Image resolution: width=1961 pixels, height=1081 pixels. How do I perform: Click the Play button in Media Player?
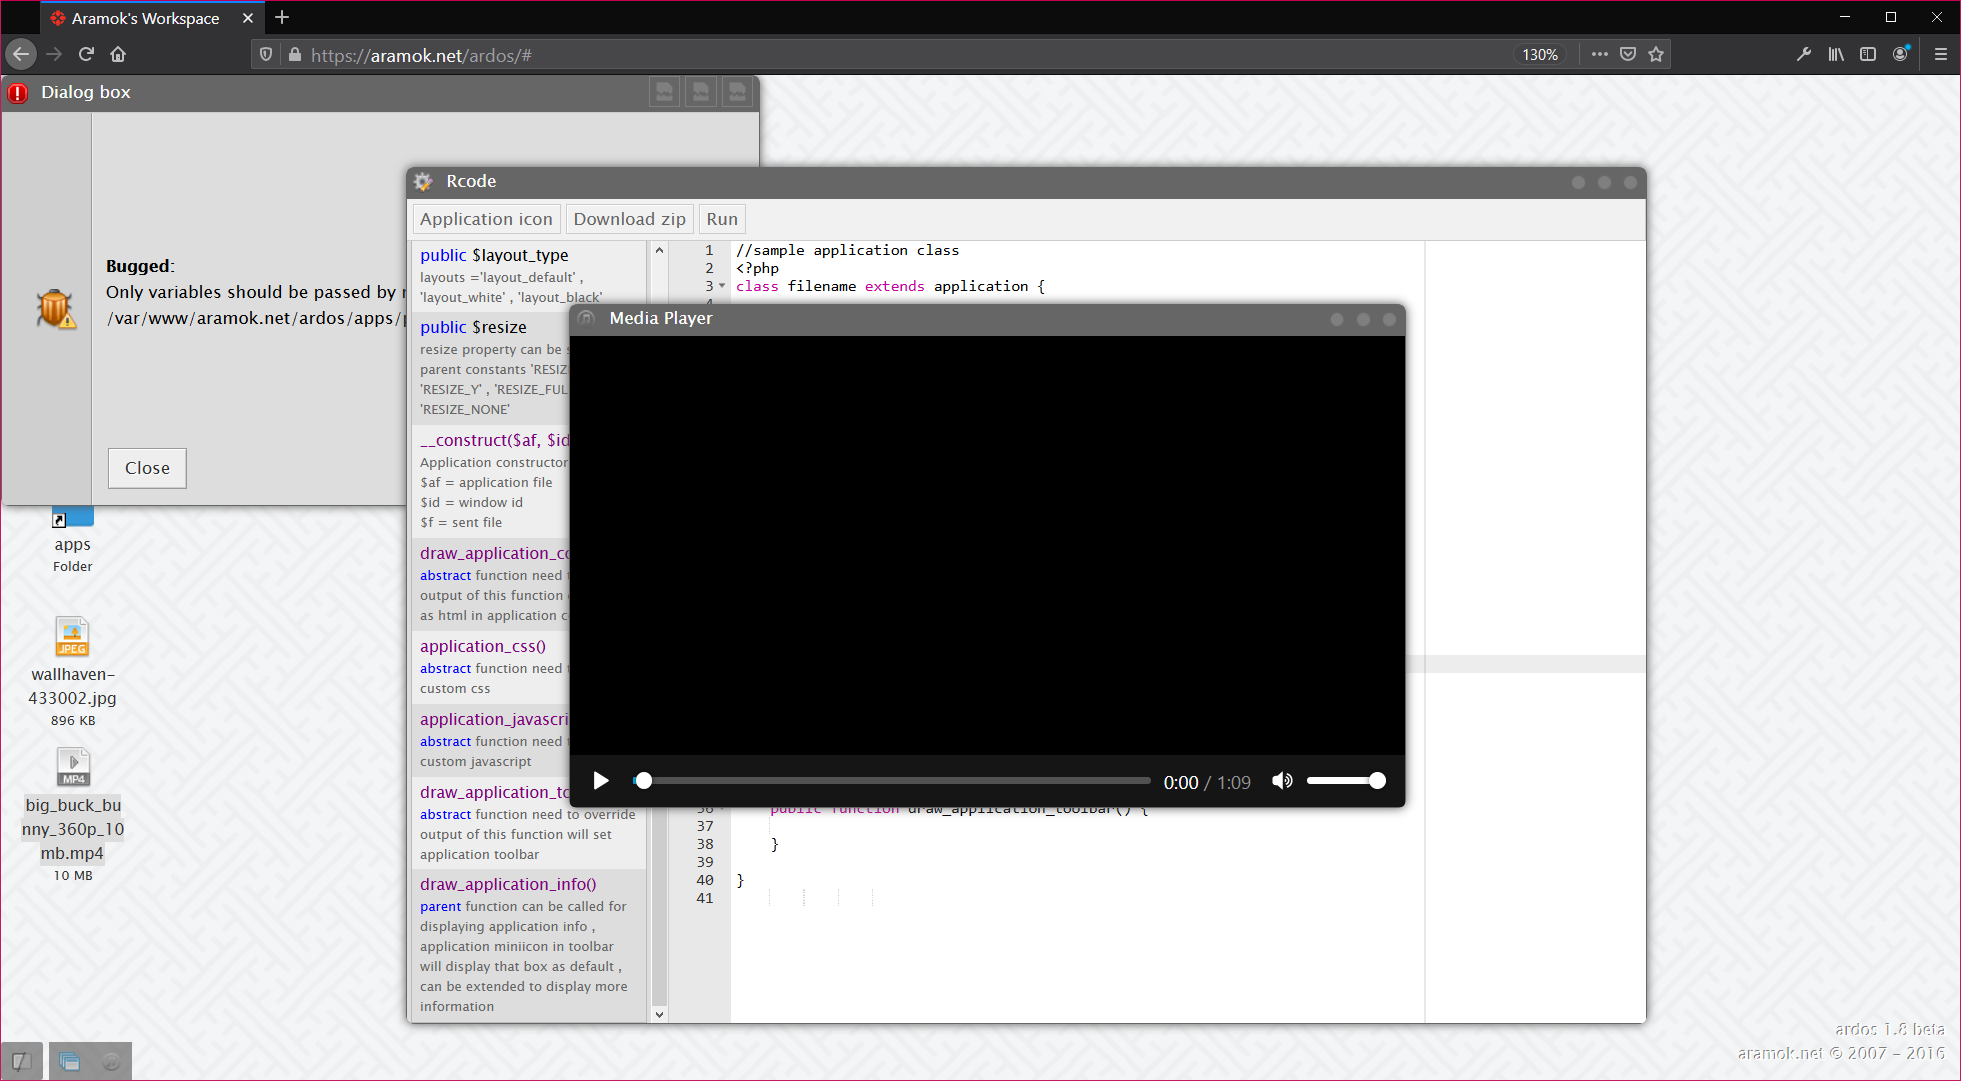click(601, 781)
